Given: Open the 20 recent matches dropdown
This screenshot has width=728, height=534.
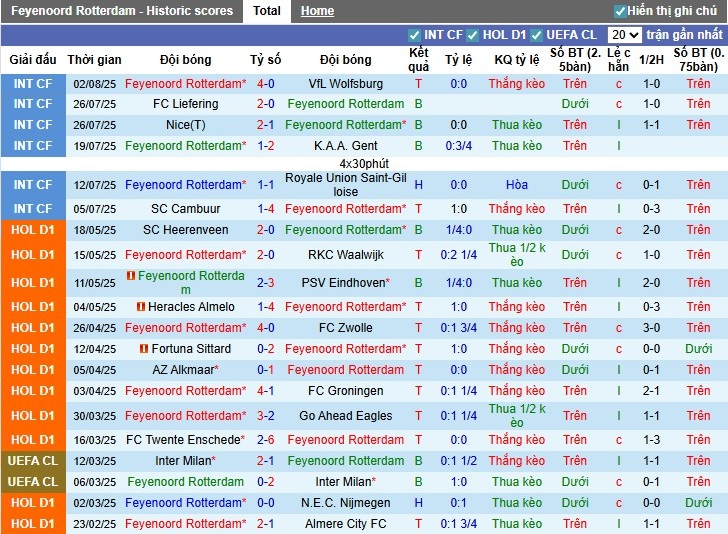Looking at the screenshot, I should 625,35.
